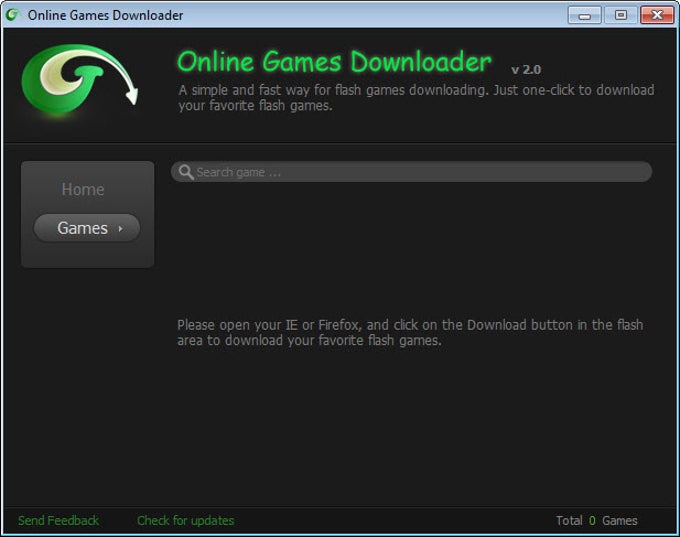The height and width of the screenshot is (537, 680).
Task: Minimize the Online Games Downloader window
Action: tap(585, 15)
